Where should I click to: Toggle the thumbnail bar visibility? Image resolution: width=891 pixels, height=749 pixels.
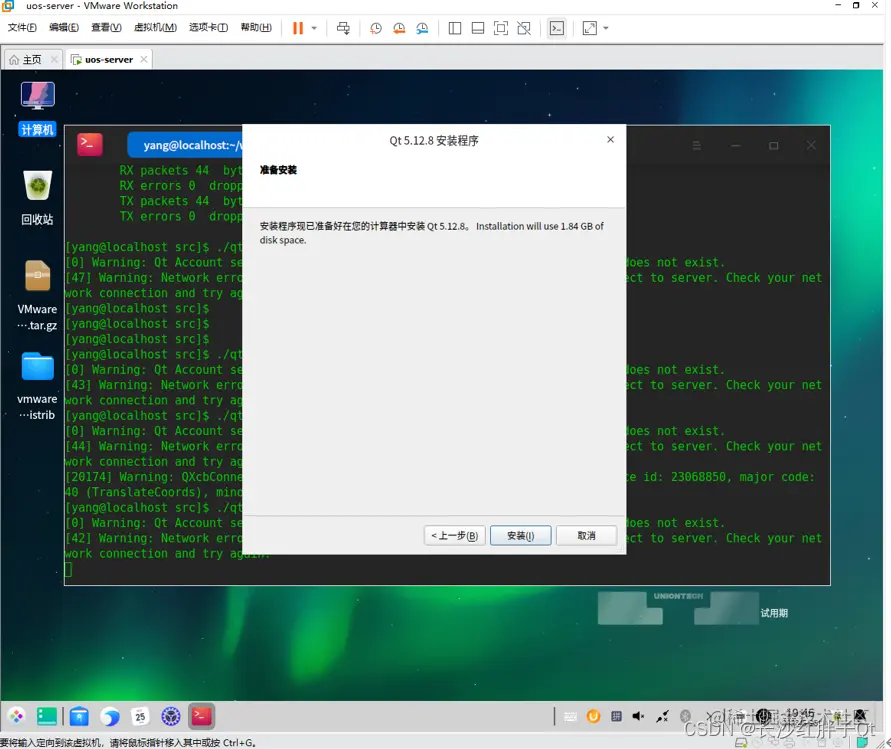tap(480, 27)
